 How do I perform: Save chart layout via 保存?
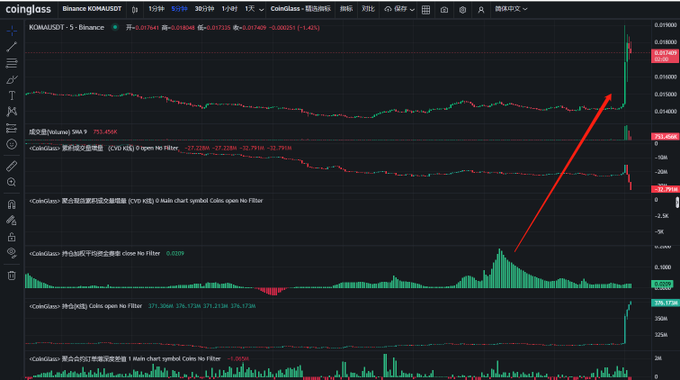[x=396, y=9]
